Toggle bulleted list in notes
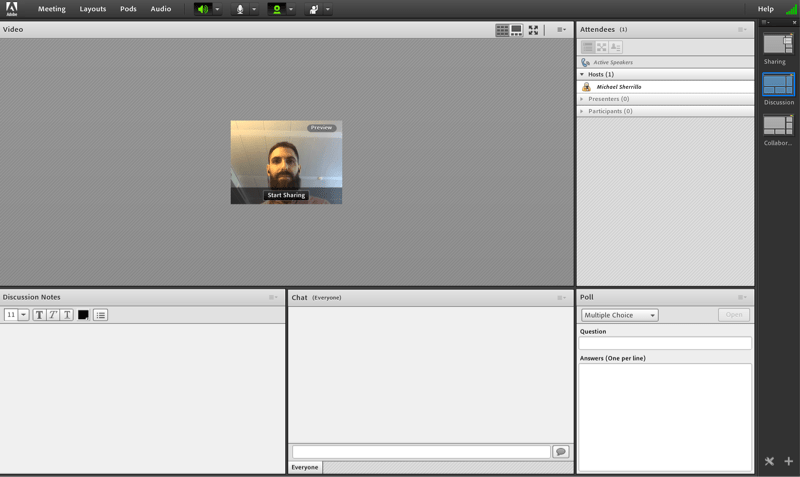 (101, 315)
